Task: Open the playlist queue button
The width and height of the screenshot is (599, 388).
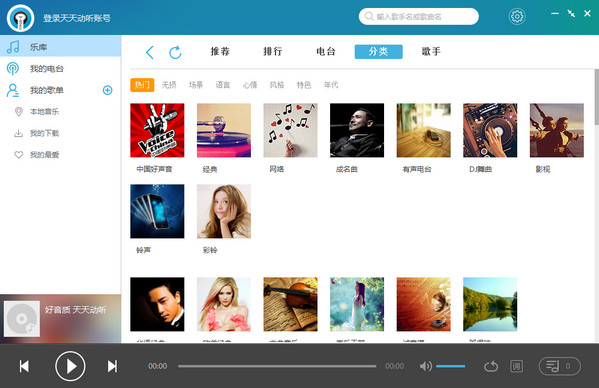Action: pyautogui.click(x=560, y=366)
